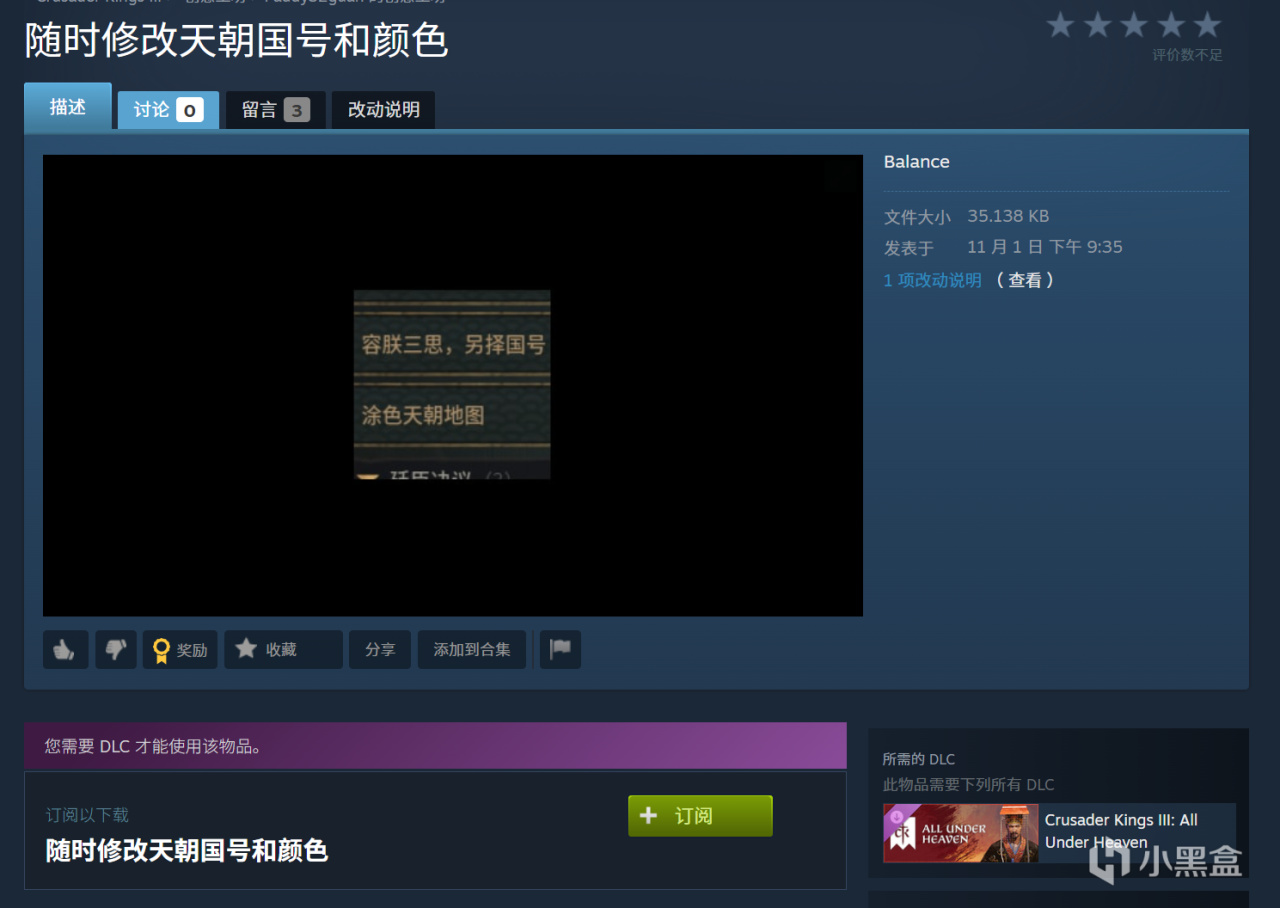
Task: Select the 留言 comments tab
Action: pos(275,110)
